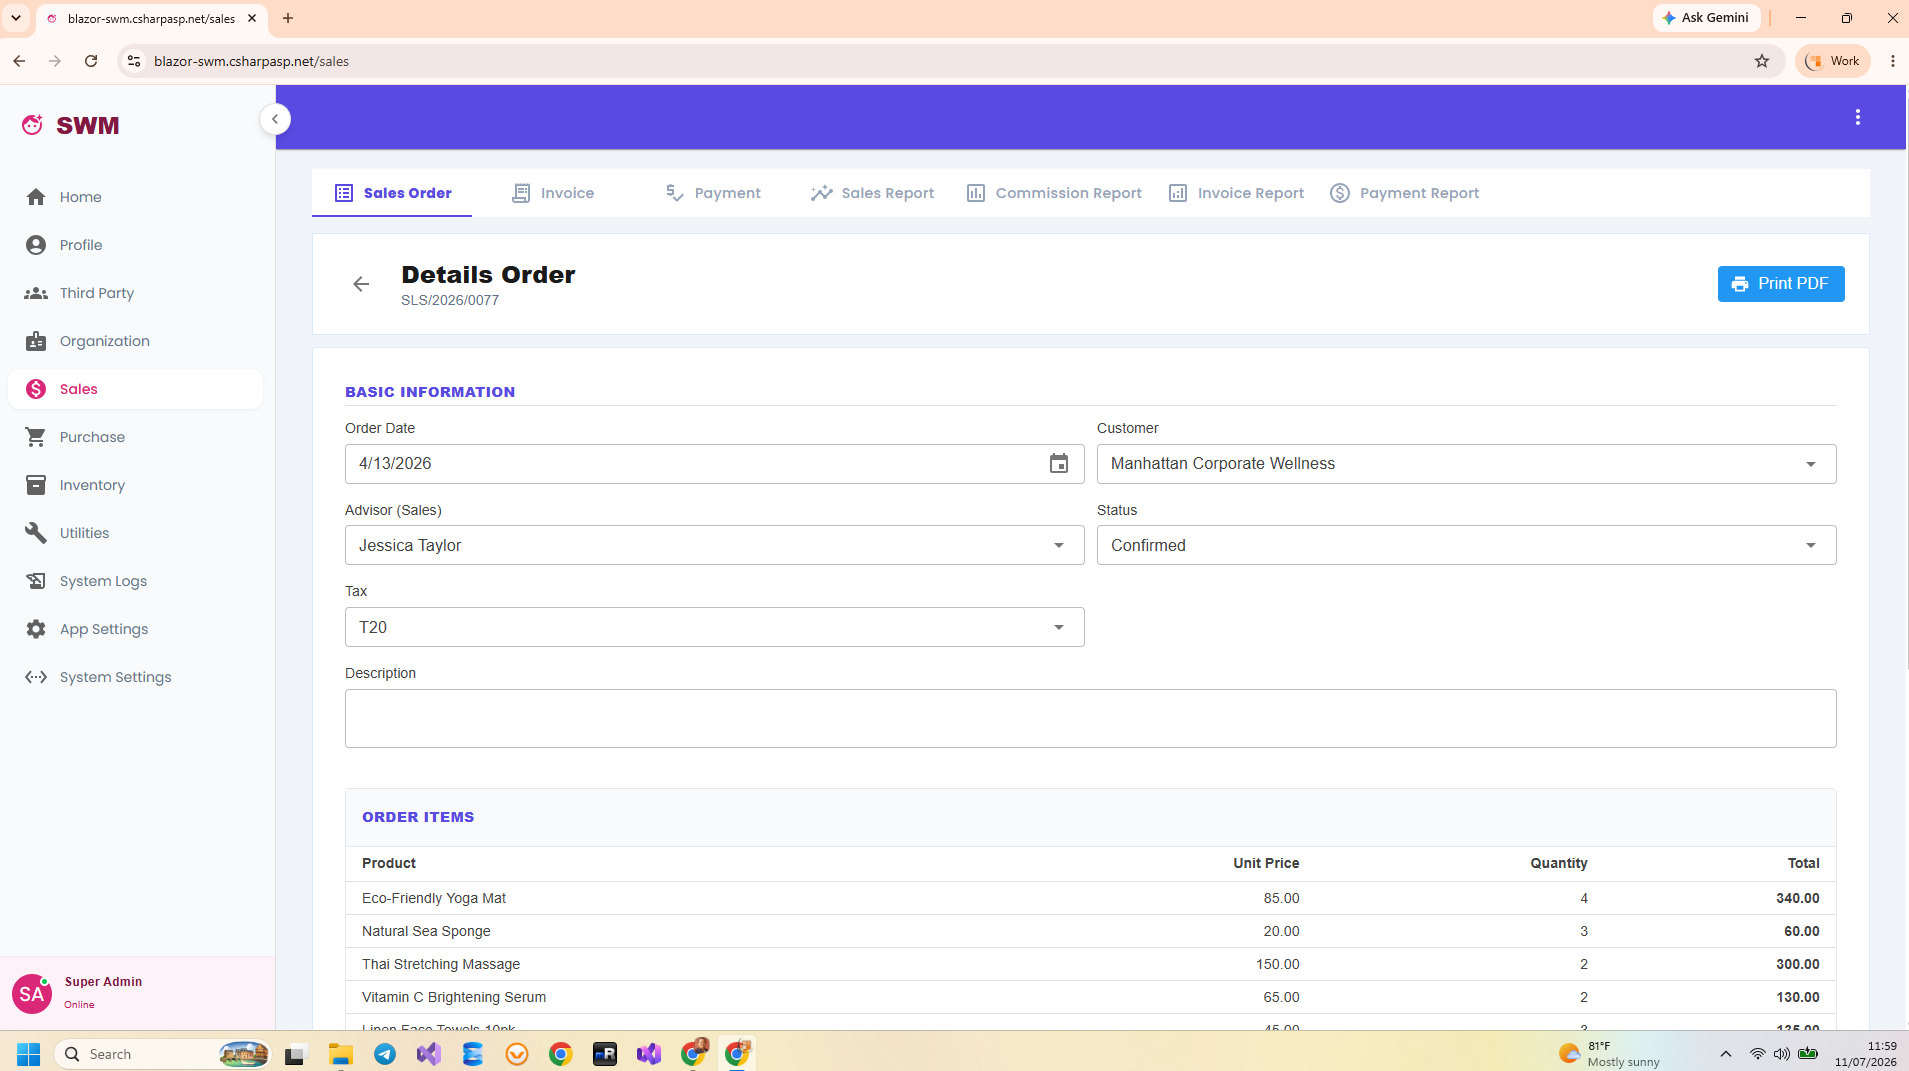Click the Print PDF button
This screenshot has height=1071, width=1909.
coord(1781,284)
